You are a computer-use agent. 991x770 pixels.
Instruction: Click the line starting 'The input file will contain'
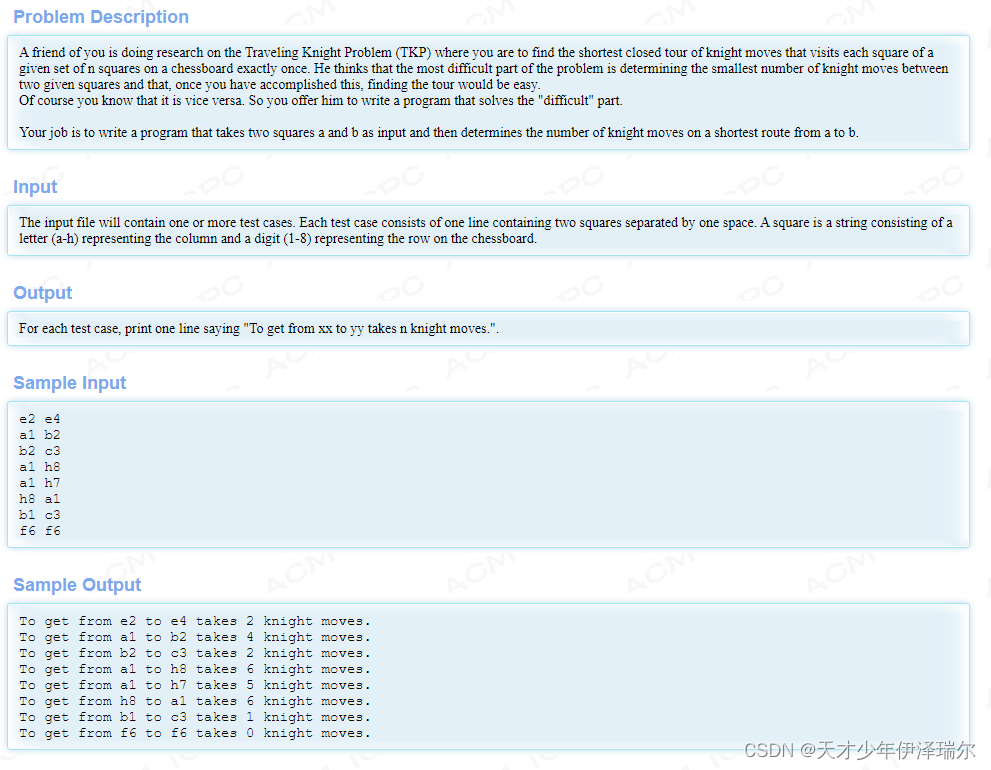tap(485, 223)
